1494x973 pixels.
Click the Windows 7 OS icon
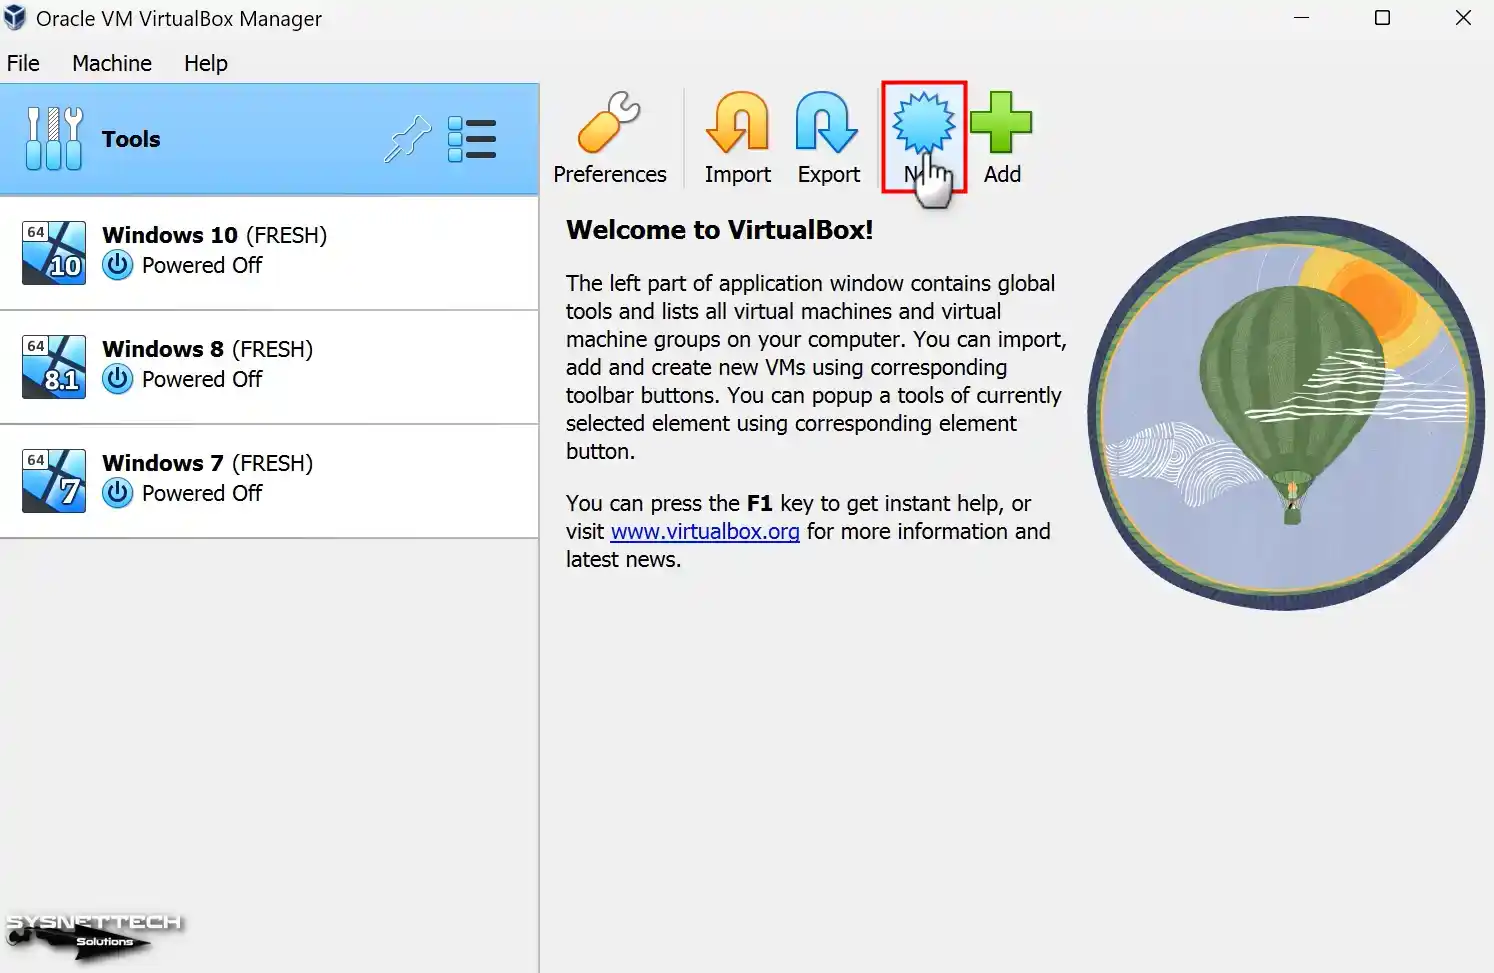54,480
